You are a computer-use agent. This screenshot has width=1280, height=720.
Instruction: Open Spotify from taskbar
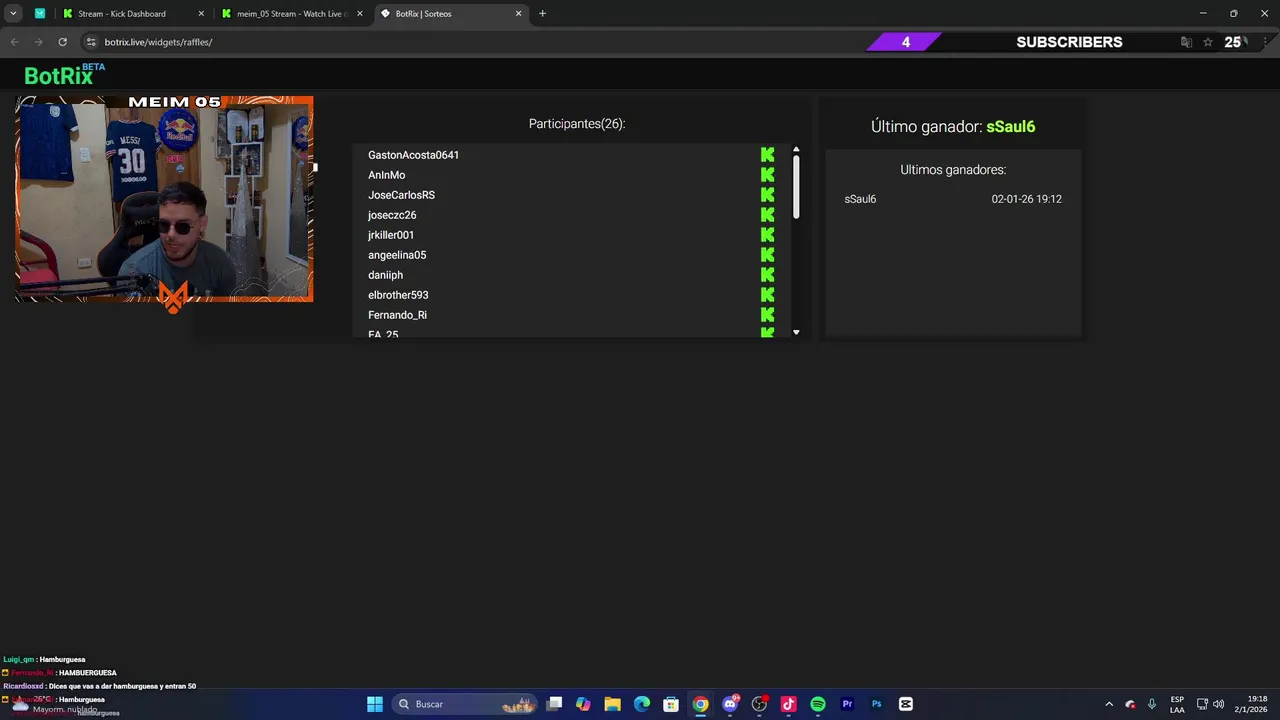[x=818, y=704]
